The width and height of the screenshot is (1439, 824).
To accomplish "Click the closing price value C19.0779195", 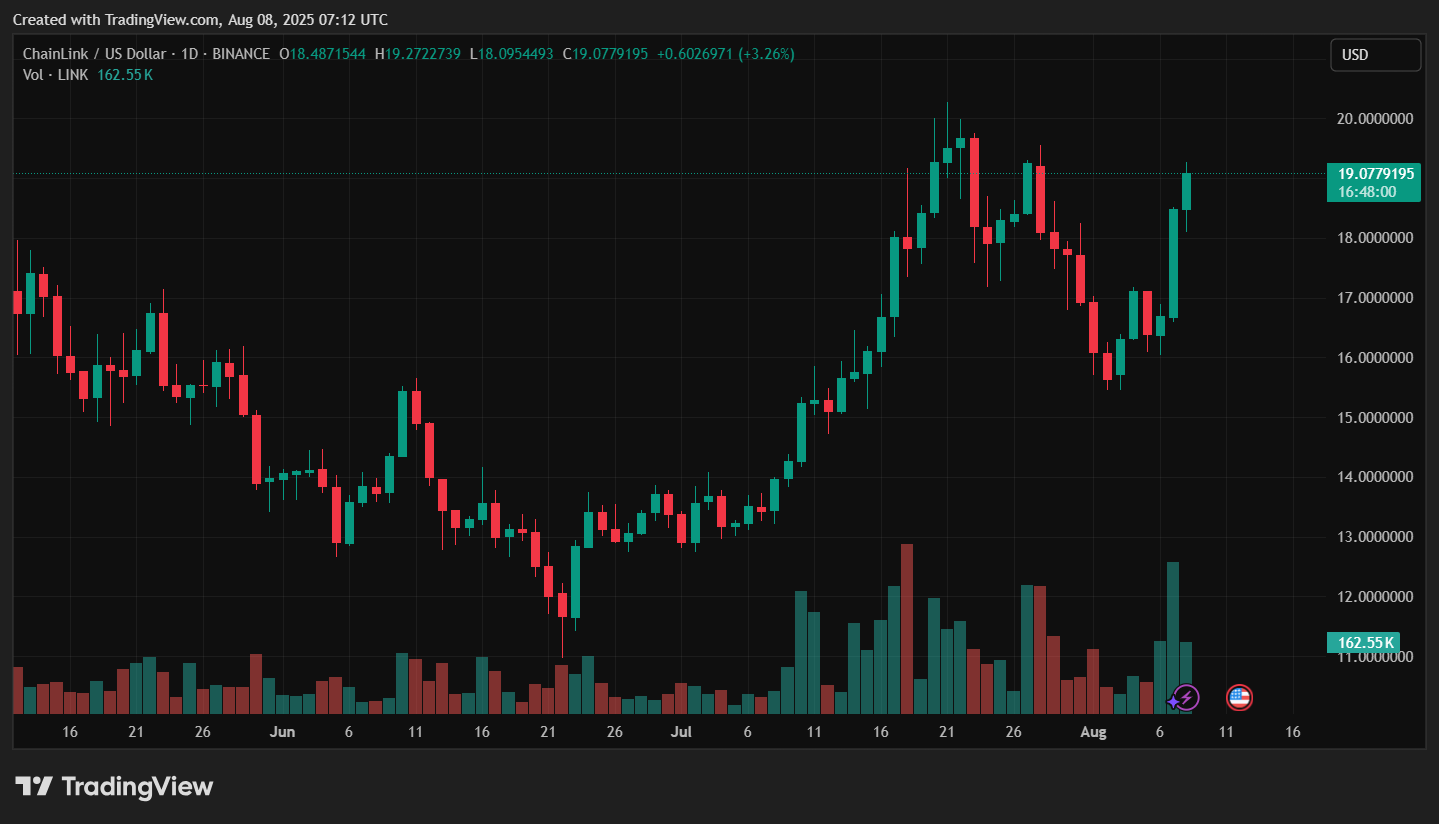I will [605, 54].
